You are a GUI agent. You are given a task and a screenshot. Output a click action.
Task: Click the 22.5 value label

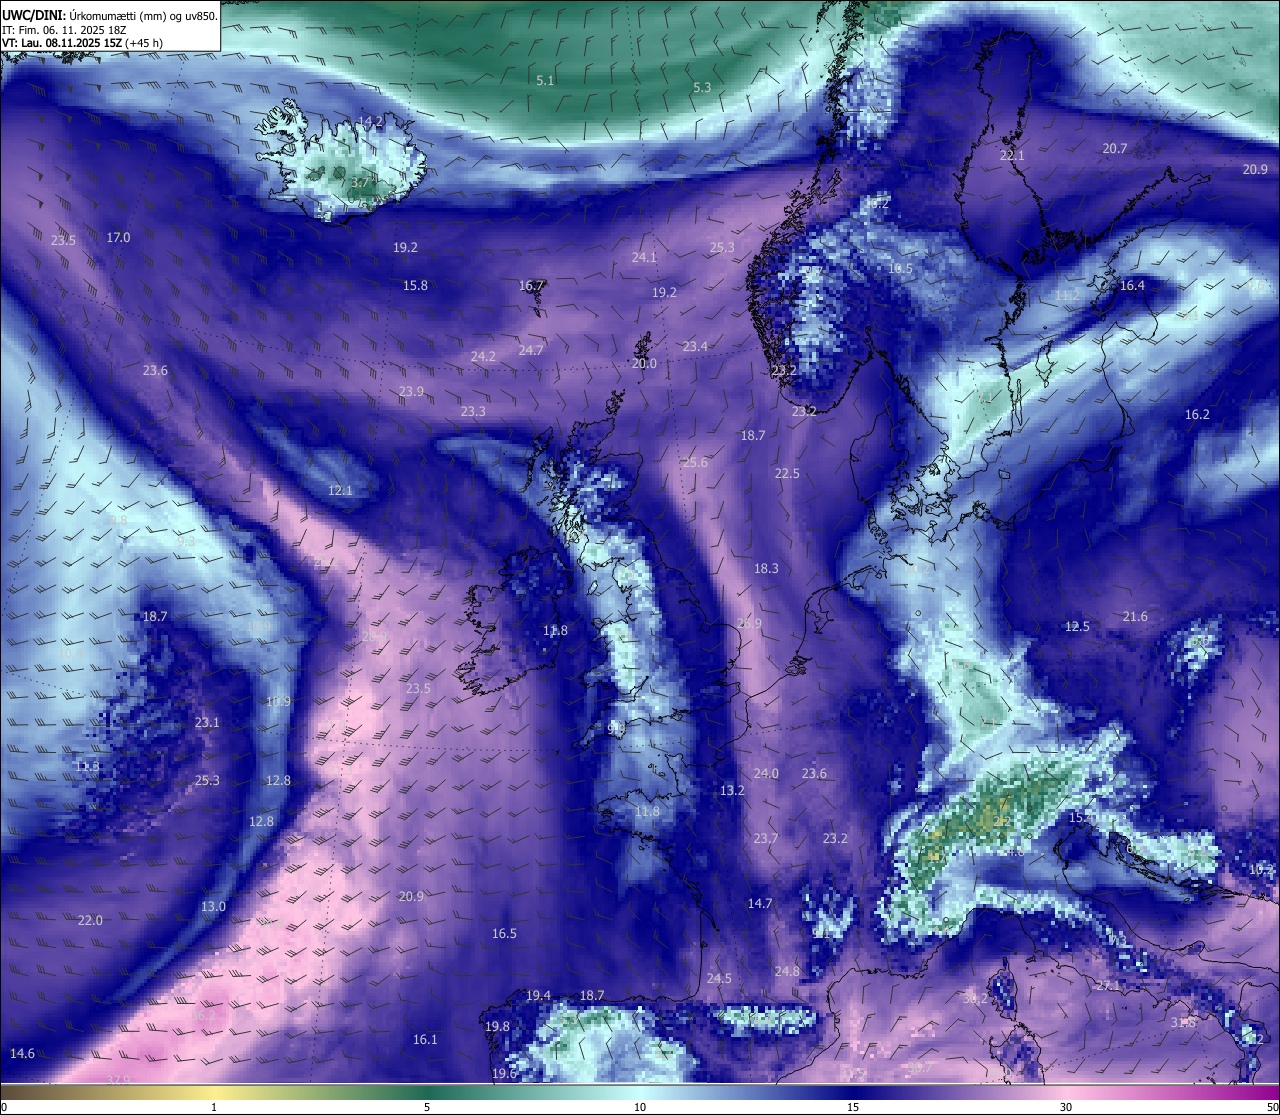point(787,474)
